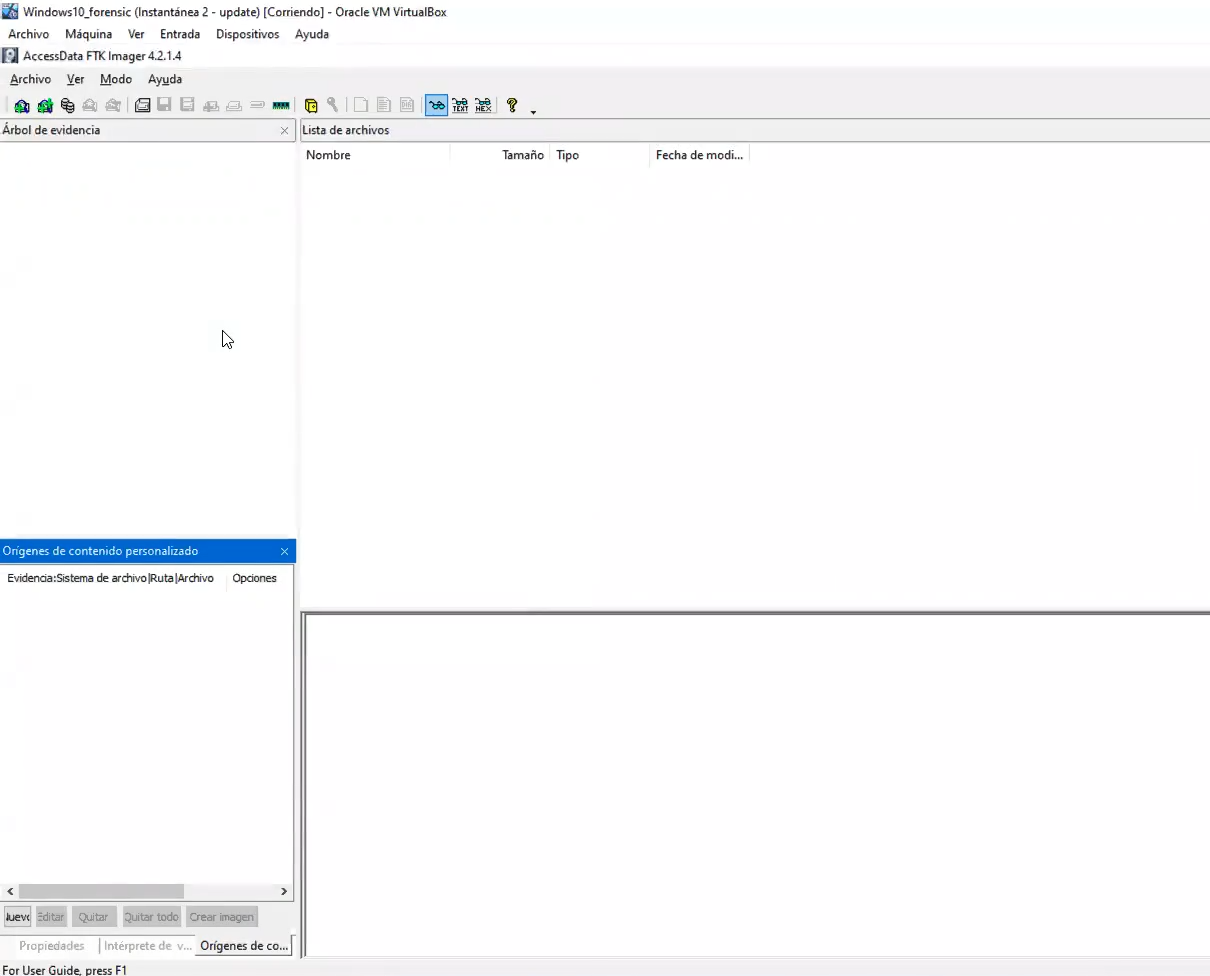Expand the toolbar options dropdown arrow
This screenshot has height=976, width=1210.
point(533,111)
